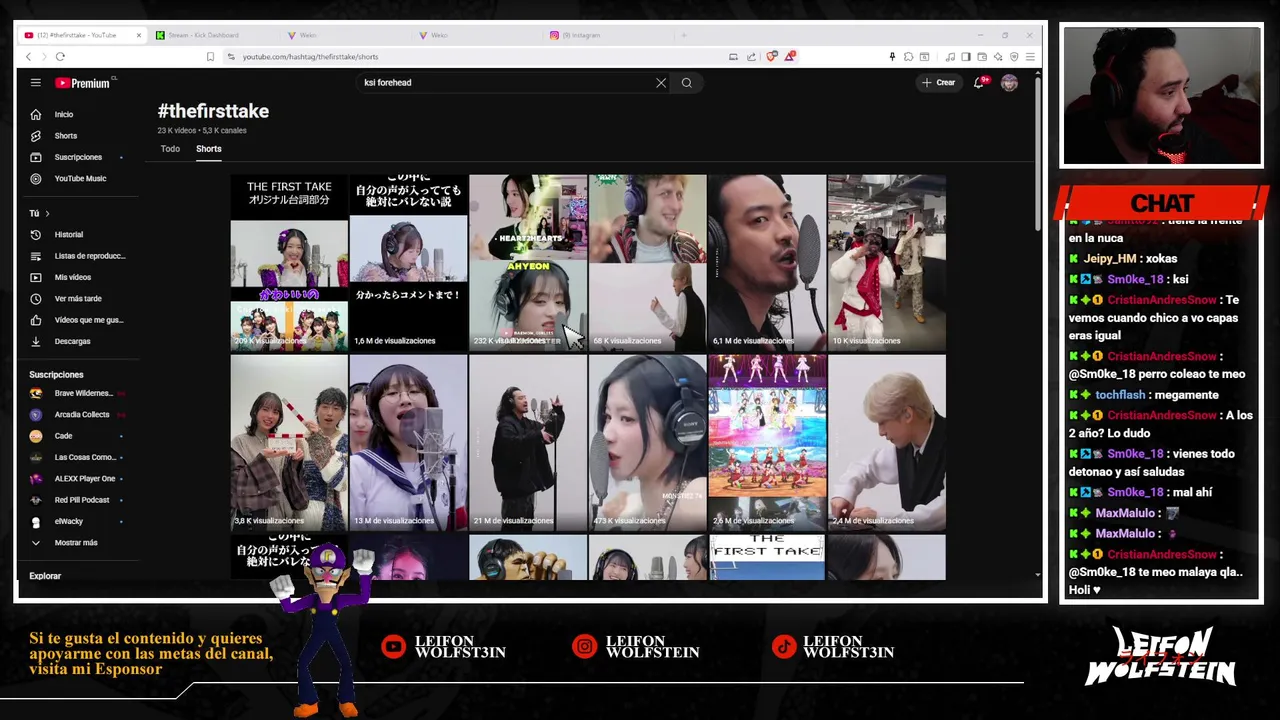Click the Explorar heading in the sidebar
The width and height of the screenshot is (1280, 720).
pos(45,576)
